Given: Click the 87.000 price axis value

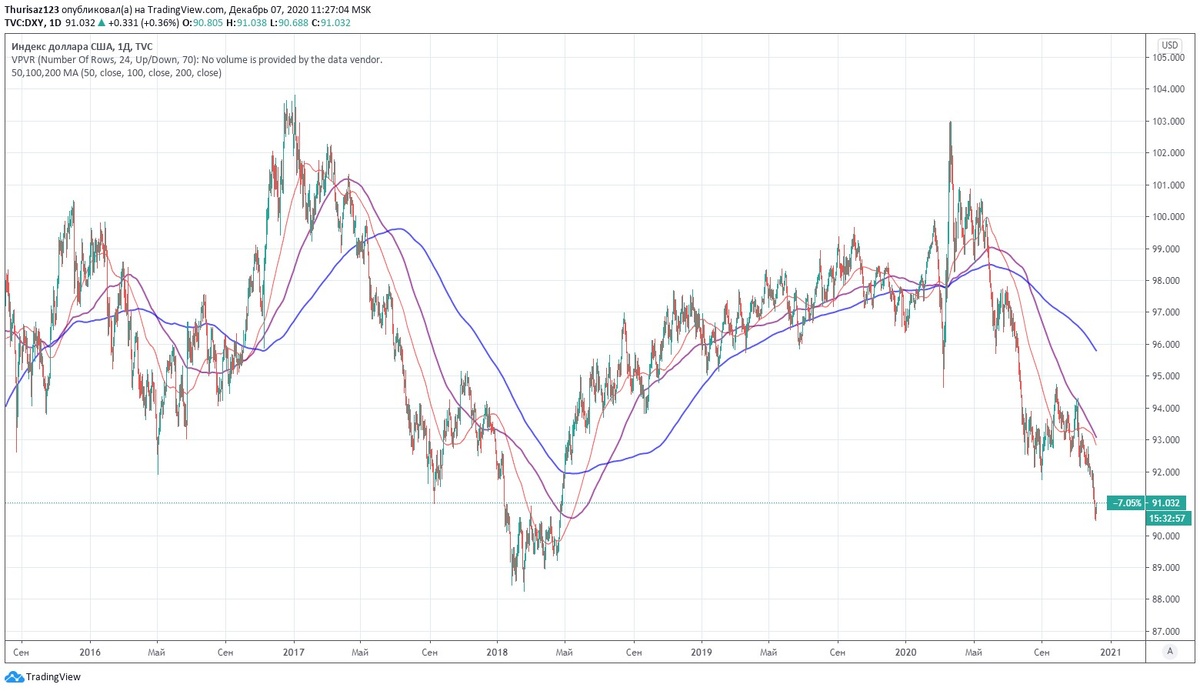Looking at the screenshot, I should pyautogui.click(x=1165, y=629).
